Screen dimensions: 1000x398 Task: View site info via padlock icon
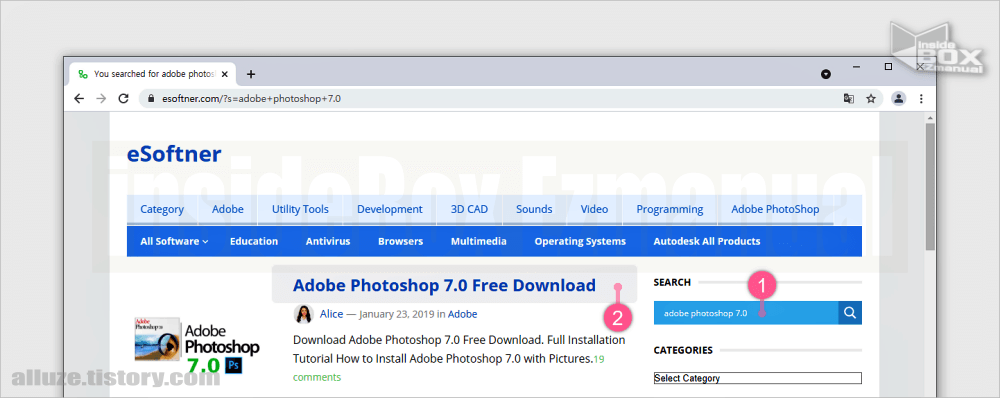[151, 99]
